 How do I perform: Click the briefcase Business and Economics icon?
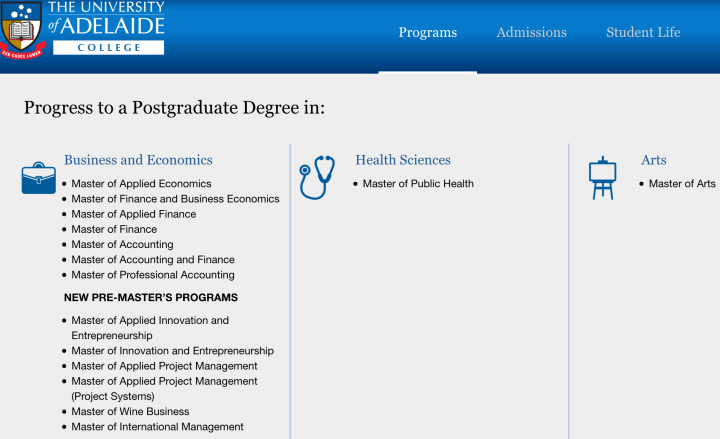(39, 178)
